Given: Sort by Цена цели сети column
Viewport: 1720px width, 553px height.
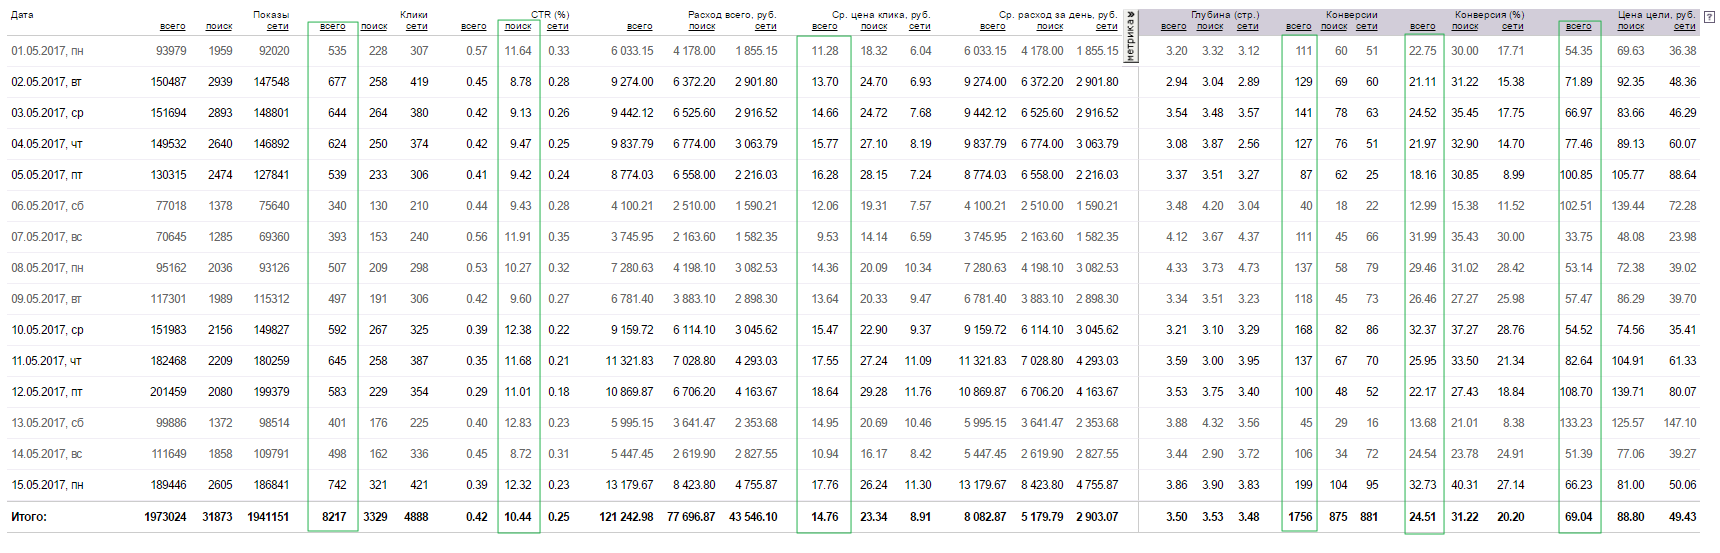Looking at the screenshot, I should [x=1685, y=27].
